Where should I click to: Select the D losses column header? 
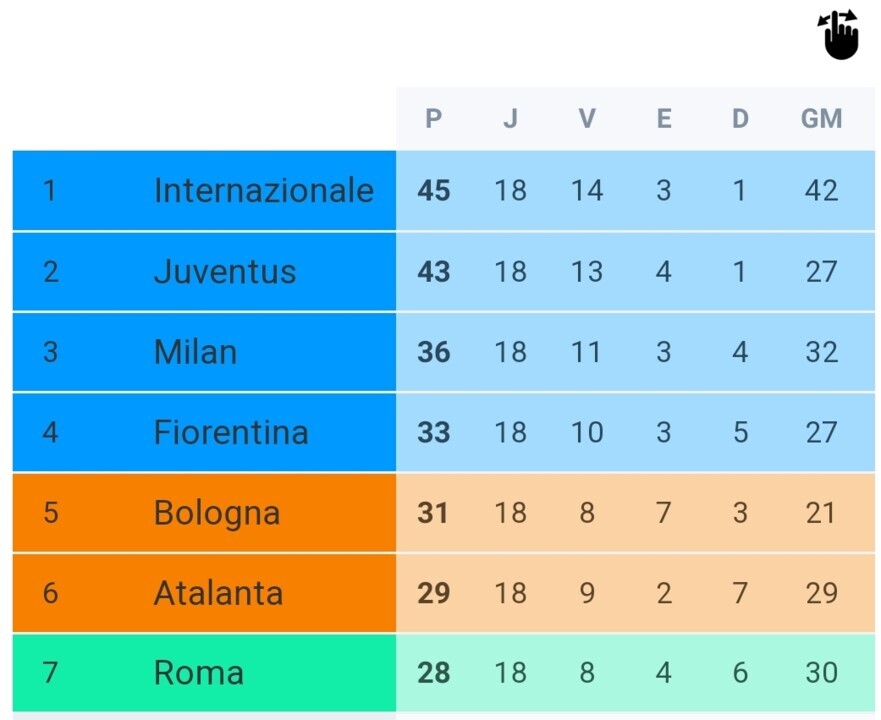tap(740, 119)
